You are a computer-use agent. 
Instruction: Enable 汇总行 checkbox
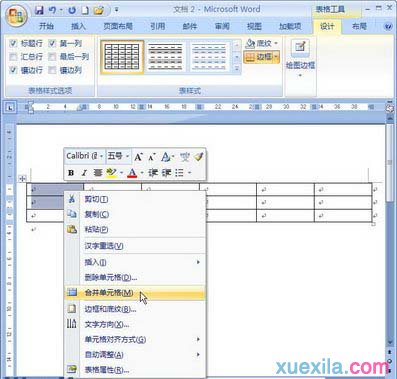pyautogui.click(x=13, y=57)
